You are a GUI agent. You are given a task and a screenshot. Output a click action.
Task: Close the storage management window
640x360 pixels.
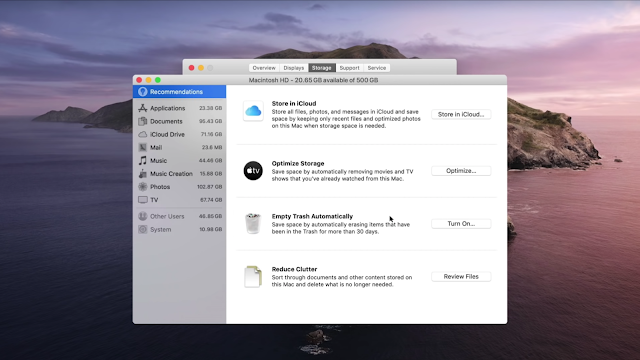[139, 80]
